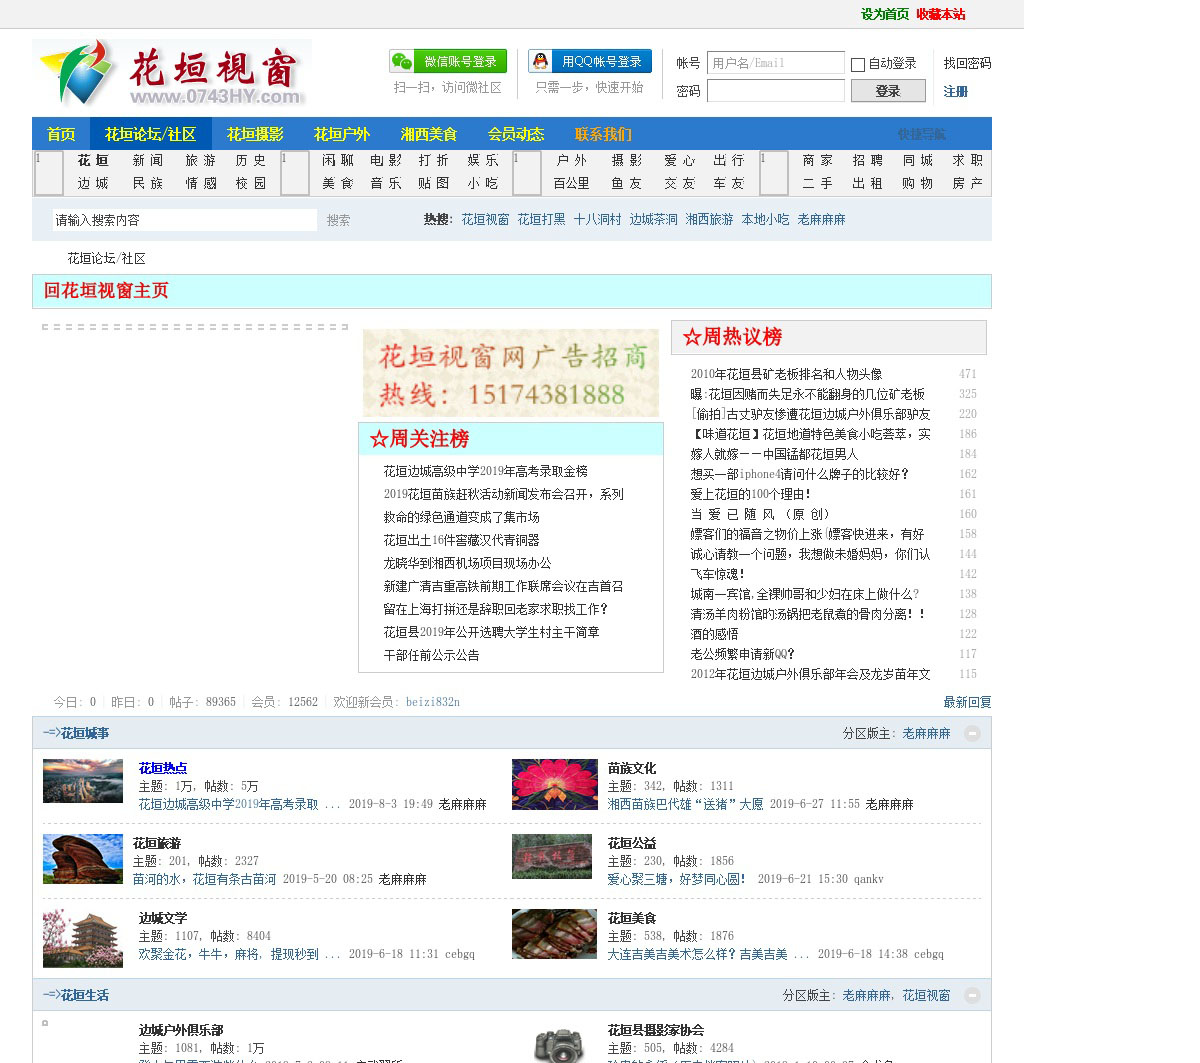Open the 边城文学 forum pagoda image
The width and height of the screenshot is (1200, 1063).
[83, 938]
